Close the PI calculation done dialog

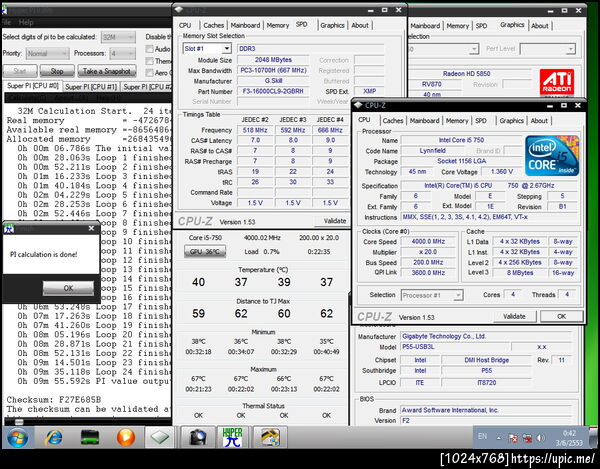(91, 228)
